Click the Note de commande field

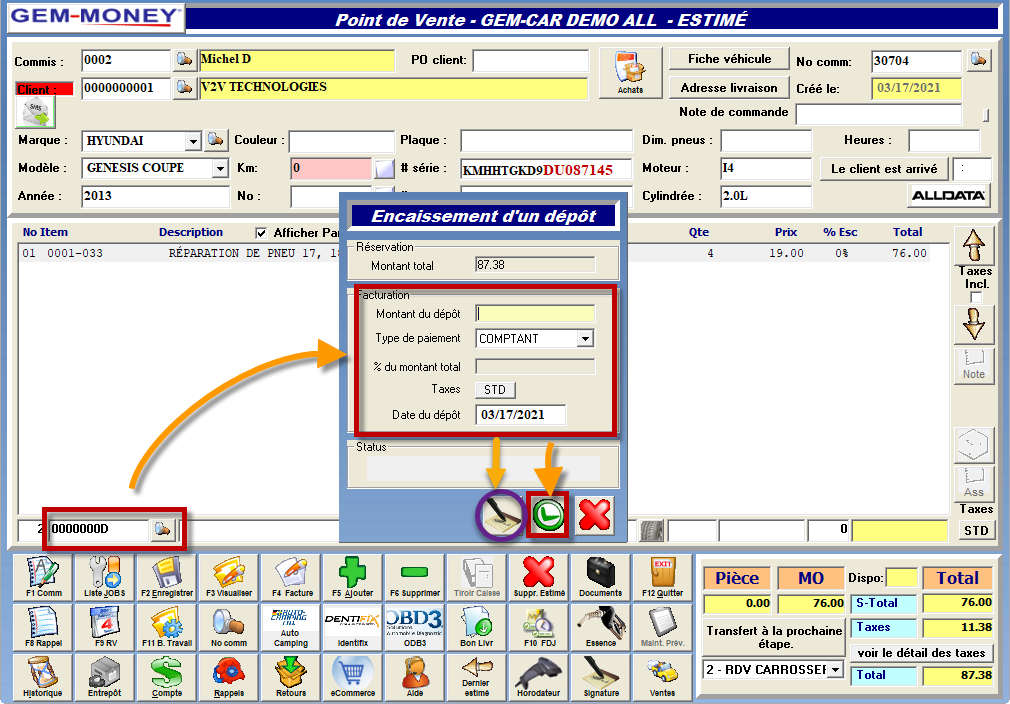pyautogui.click(x=879, y=114)
